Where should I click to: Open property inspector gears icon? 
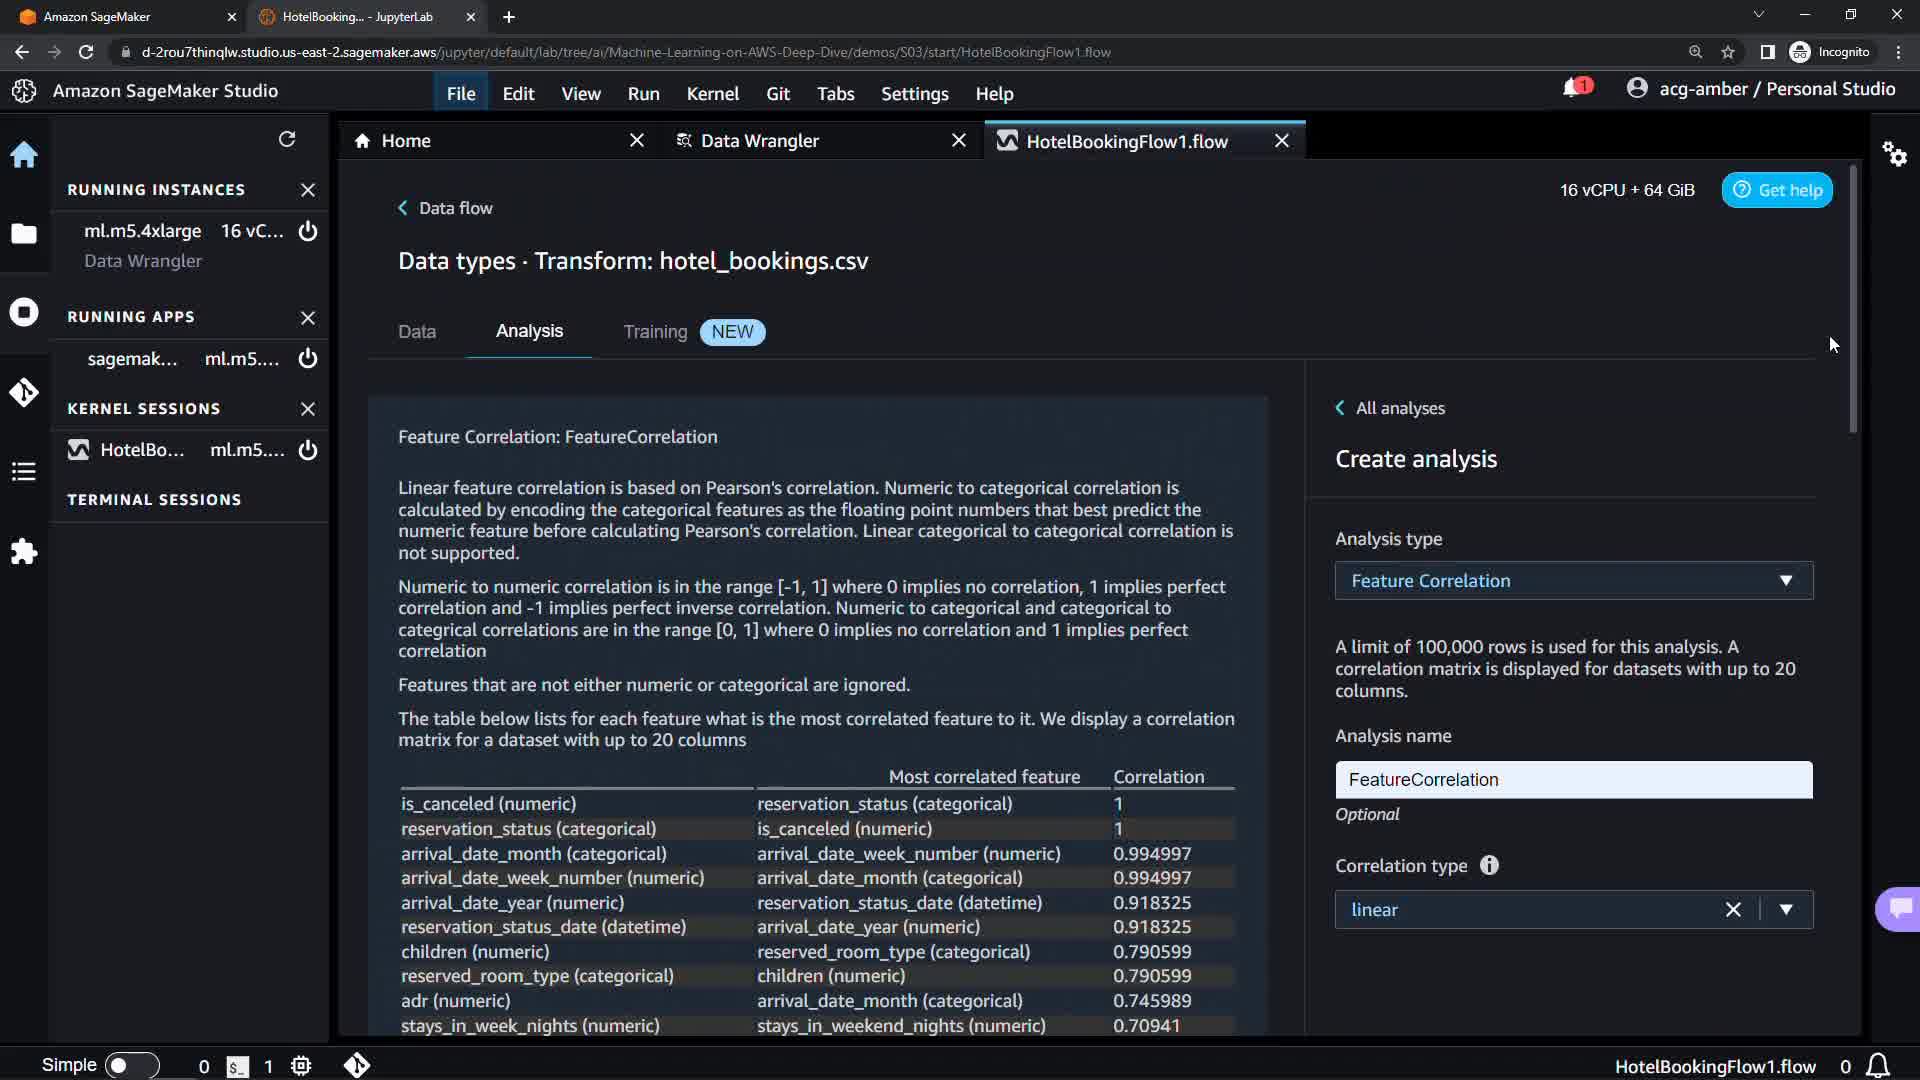1895,154
